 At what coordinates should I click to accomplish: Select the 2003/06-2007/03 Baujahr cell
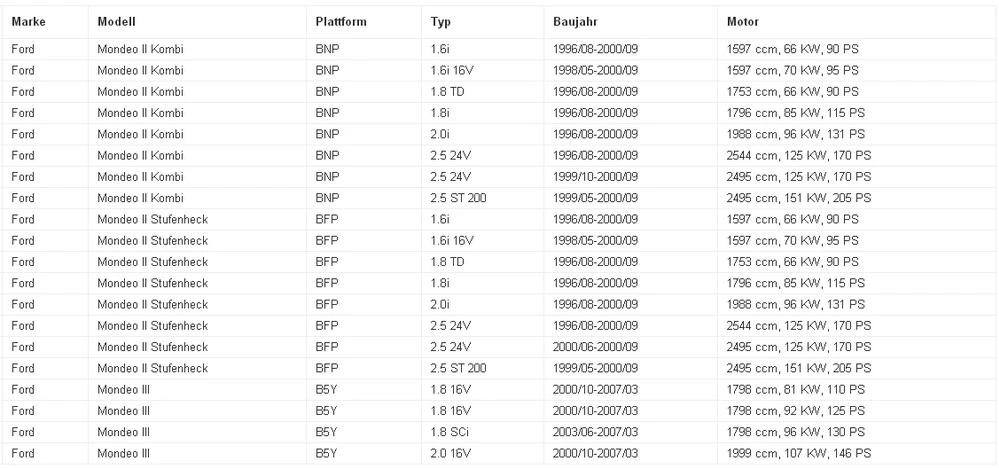click(630, 432)
